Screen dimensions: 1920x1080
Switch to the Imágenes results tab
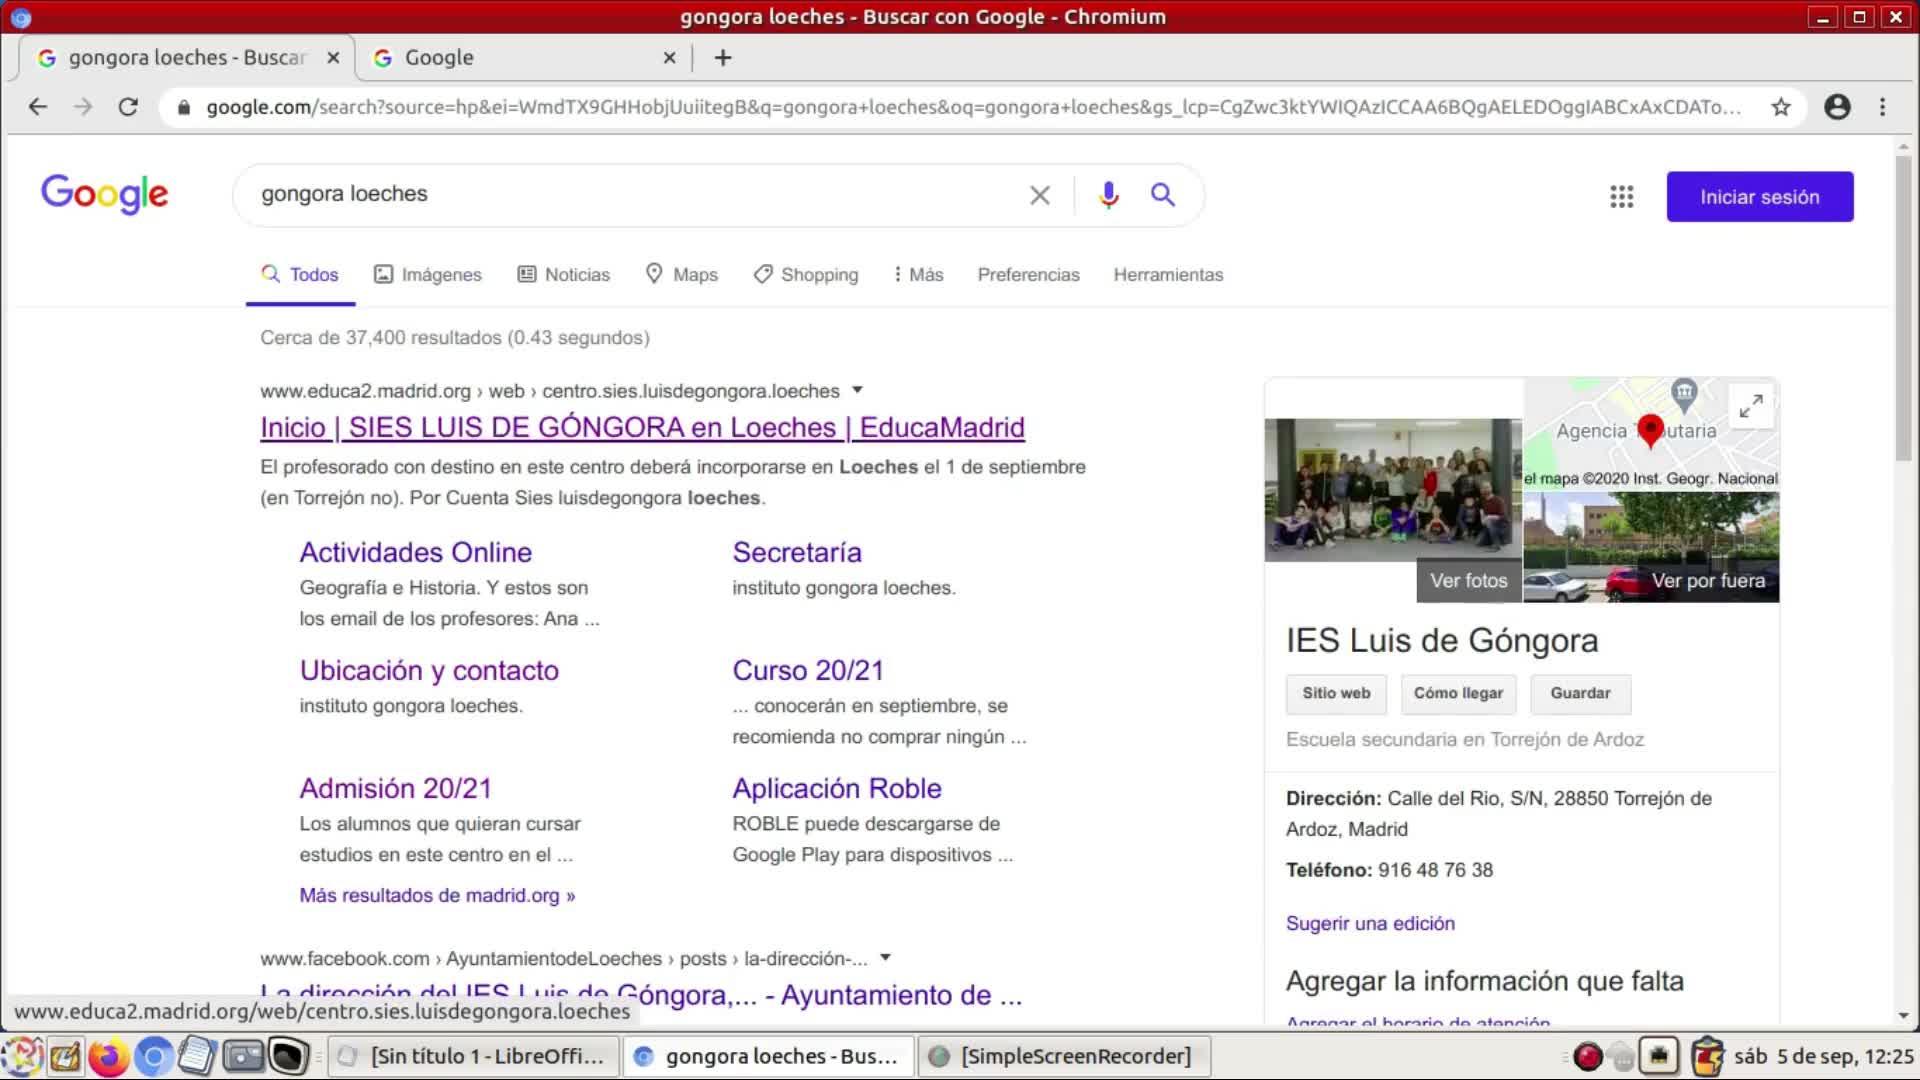(428, 274)
